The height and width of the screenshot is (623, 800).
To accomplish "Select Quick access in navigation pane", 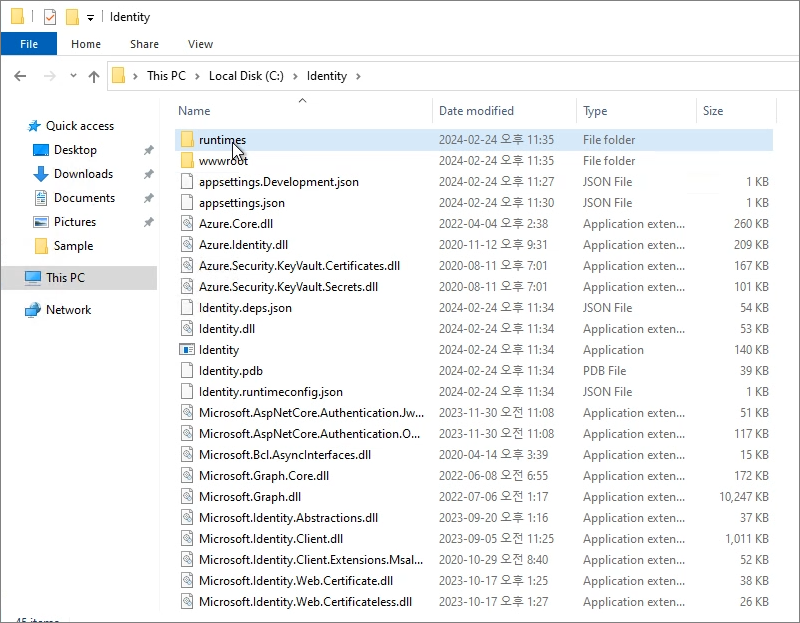I will point(80,126).
